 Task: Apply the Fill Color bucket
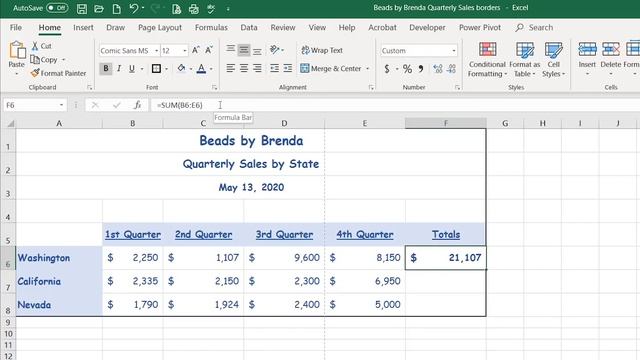point(181,68)
